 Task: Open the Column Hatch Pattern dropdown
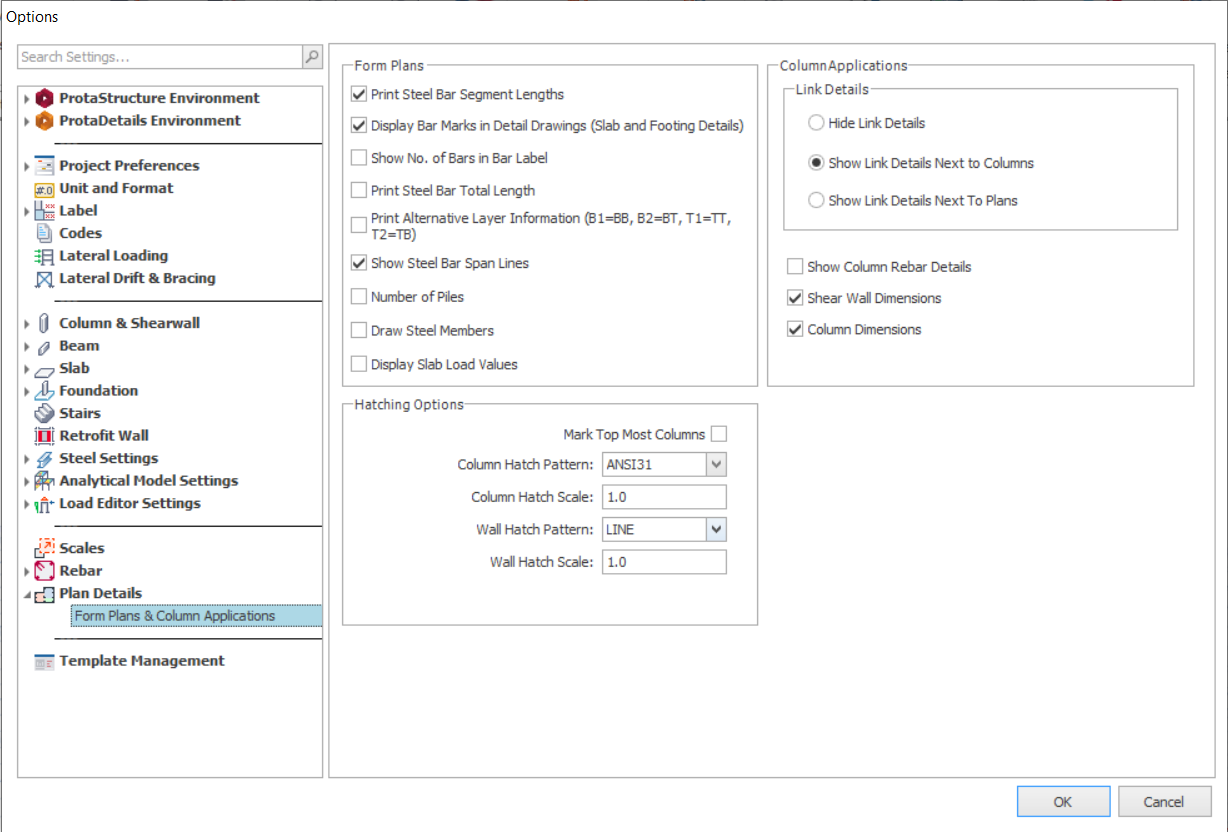tap(715, 465)
